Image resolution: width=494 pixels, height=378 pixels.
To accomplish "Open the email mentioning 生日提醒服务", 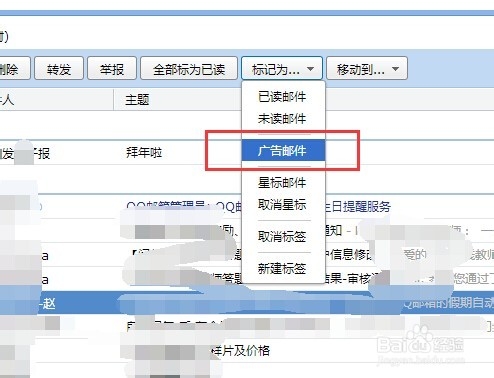I will [x=247, y=207].
